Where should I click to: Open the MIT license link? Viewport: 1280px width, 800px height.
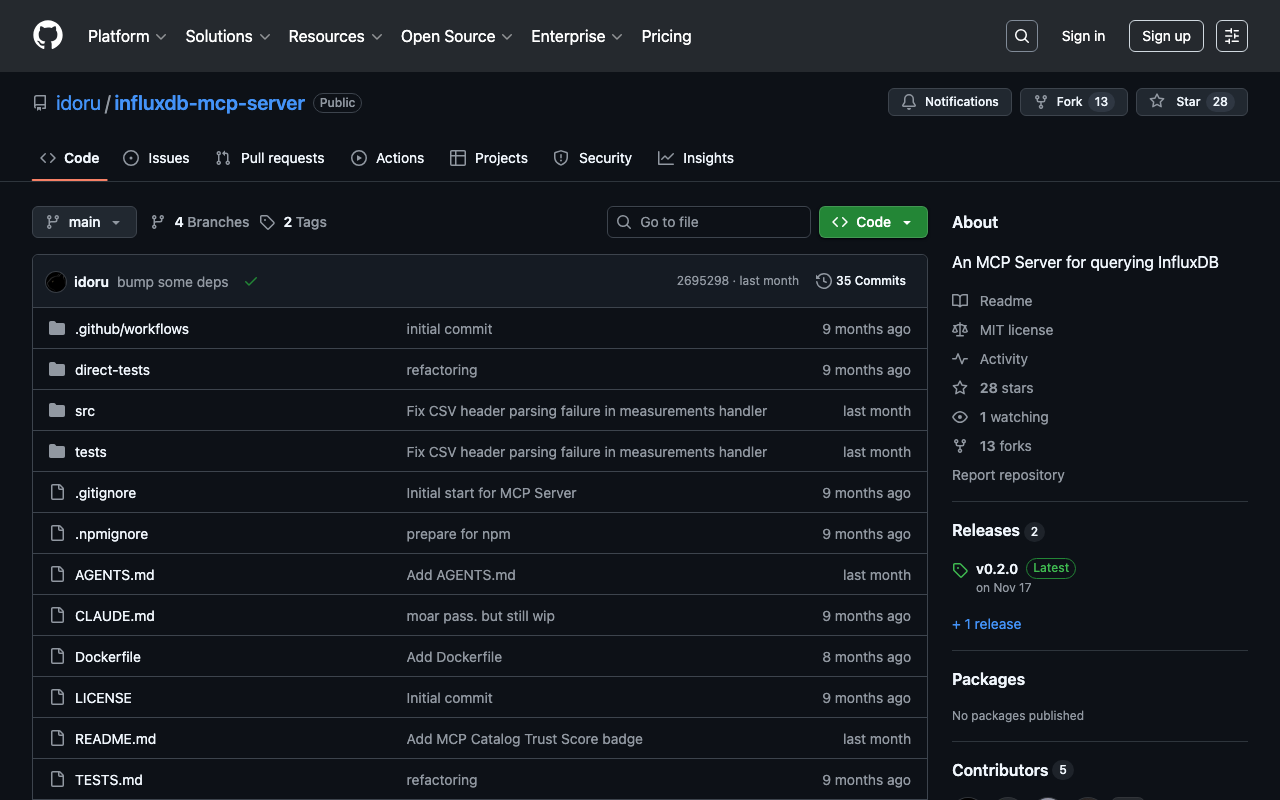[1016, 330]
